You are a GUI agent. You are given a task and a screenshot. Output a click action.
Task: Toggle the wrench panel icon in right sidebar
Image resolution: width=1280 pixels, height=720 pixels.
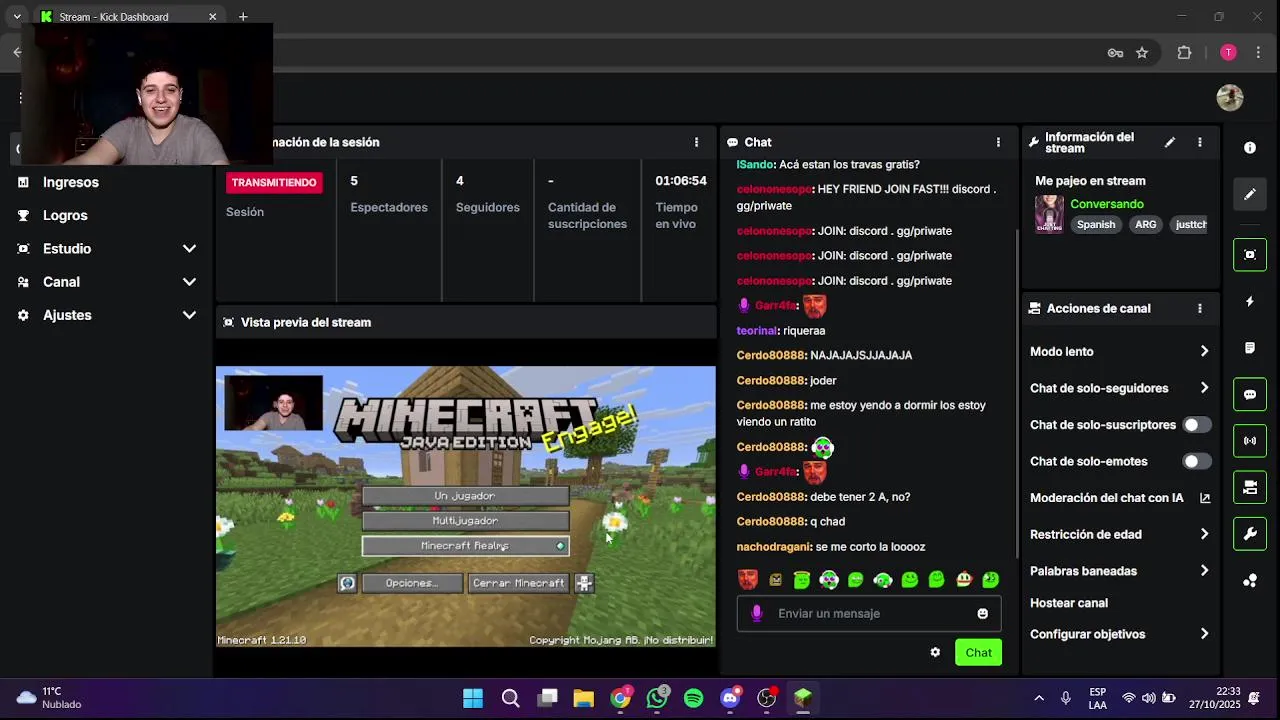click(x=1250, y=534)
